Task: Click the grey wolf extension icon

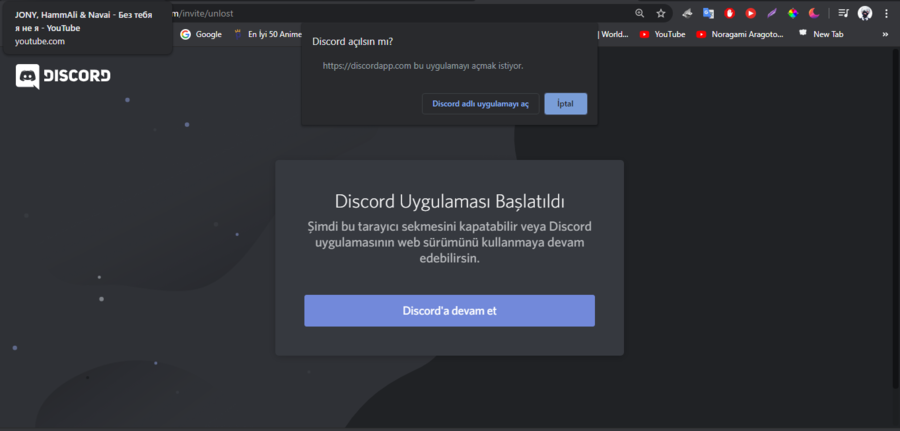Action: point(687,13)
